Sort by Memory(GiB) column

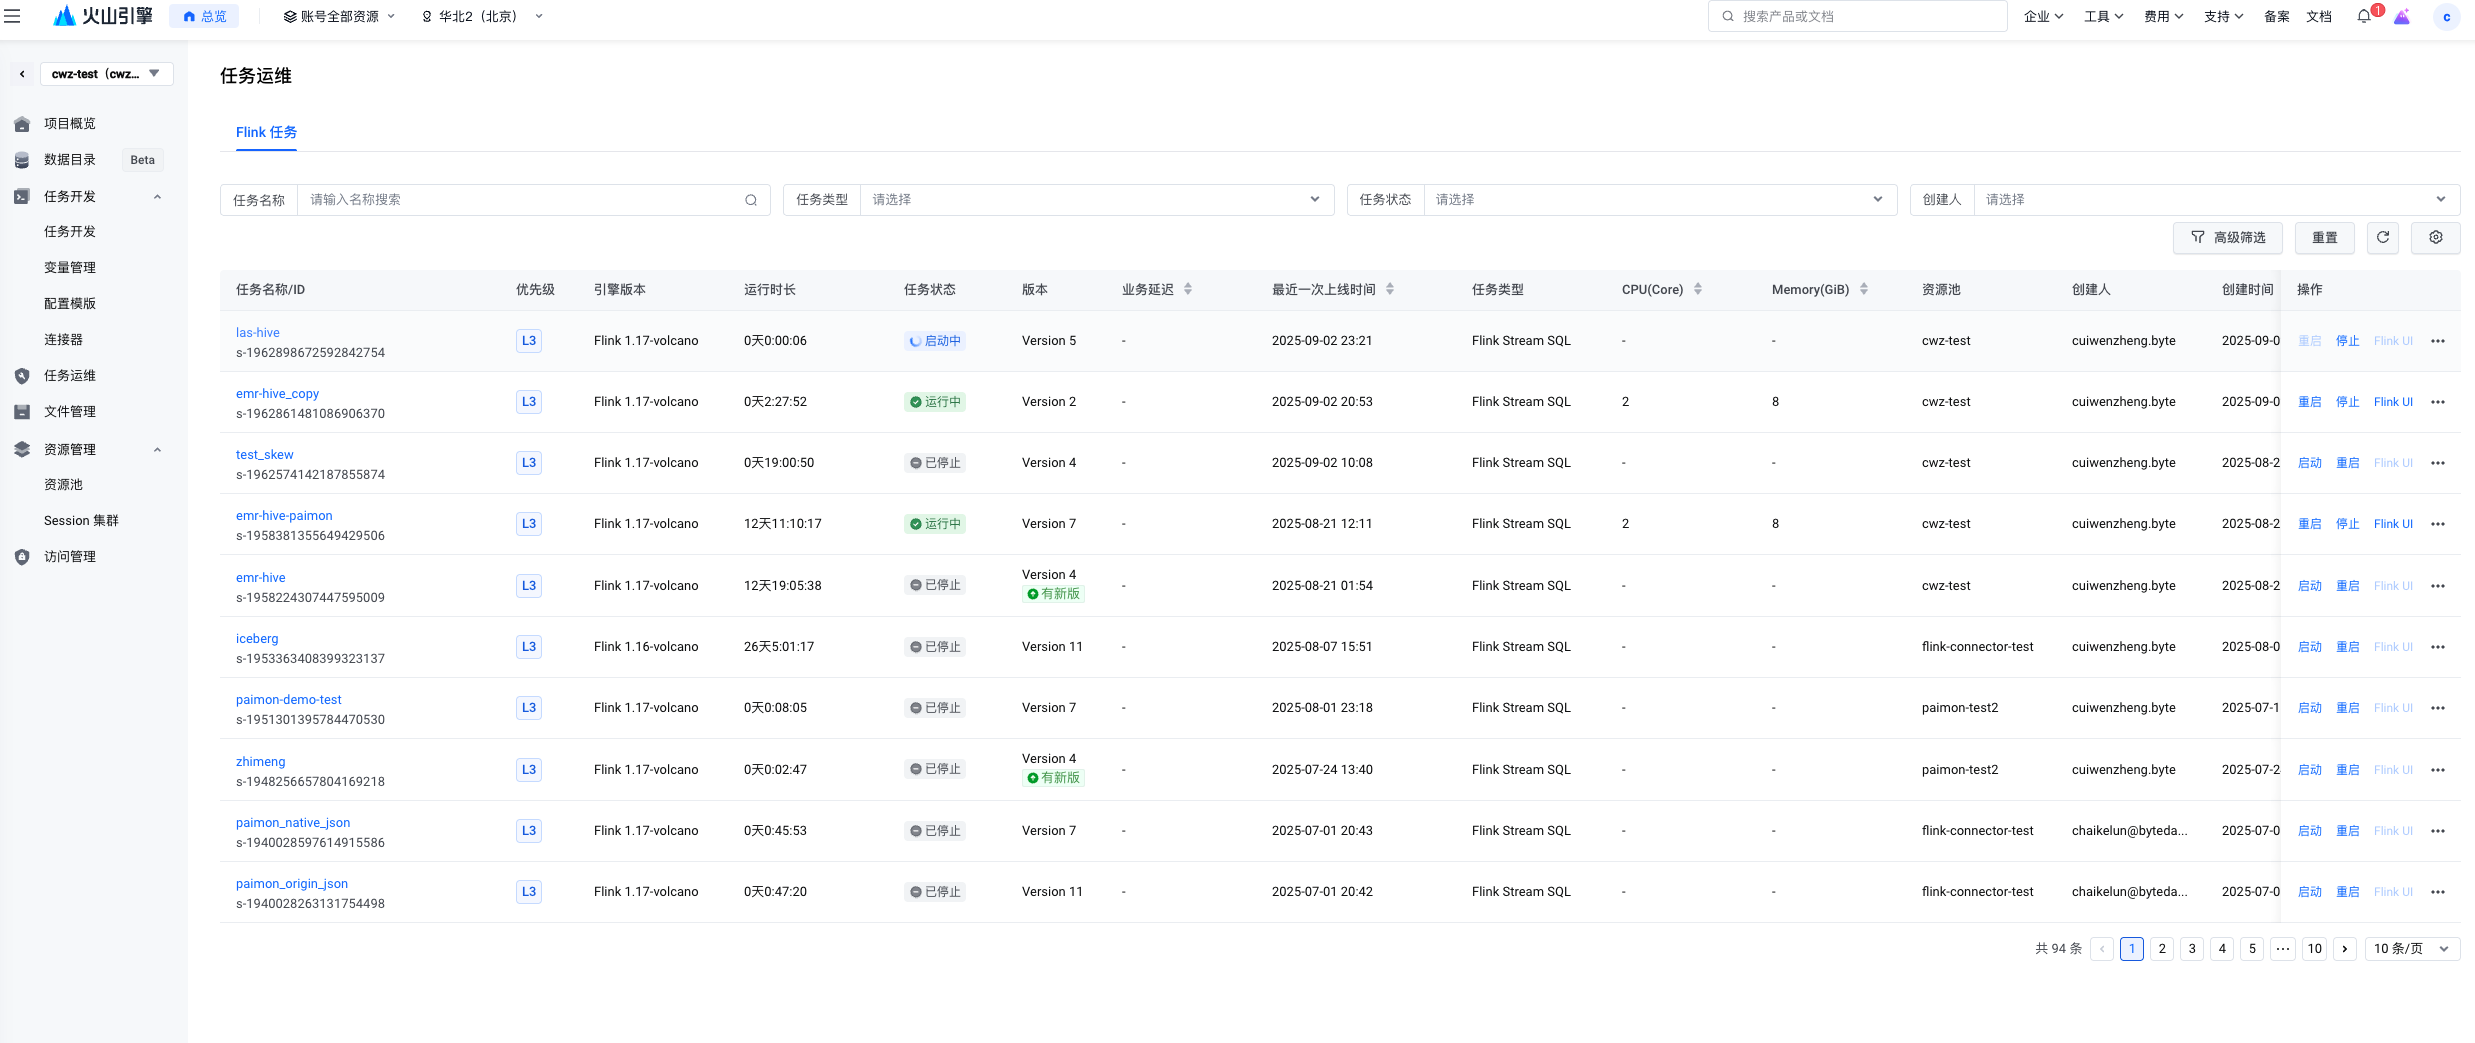pyautogui.click(x=1864, y=290)
